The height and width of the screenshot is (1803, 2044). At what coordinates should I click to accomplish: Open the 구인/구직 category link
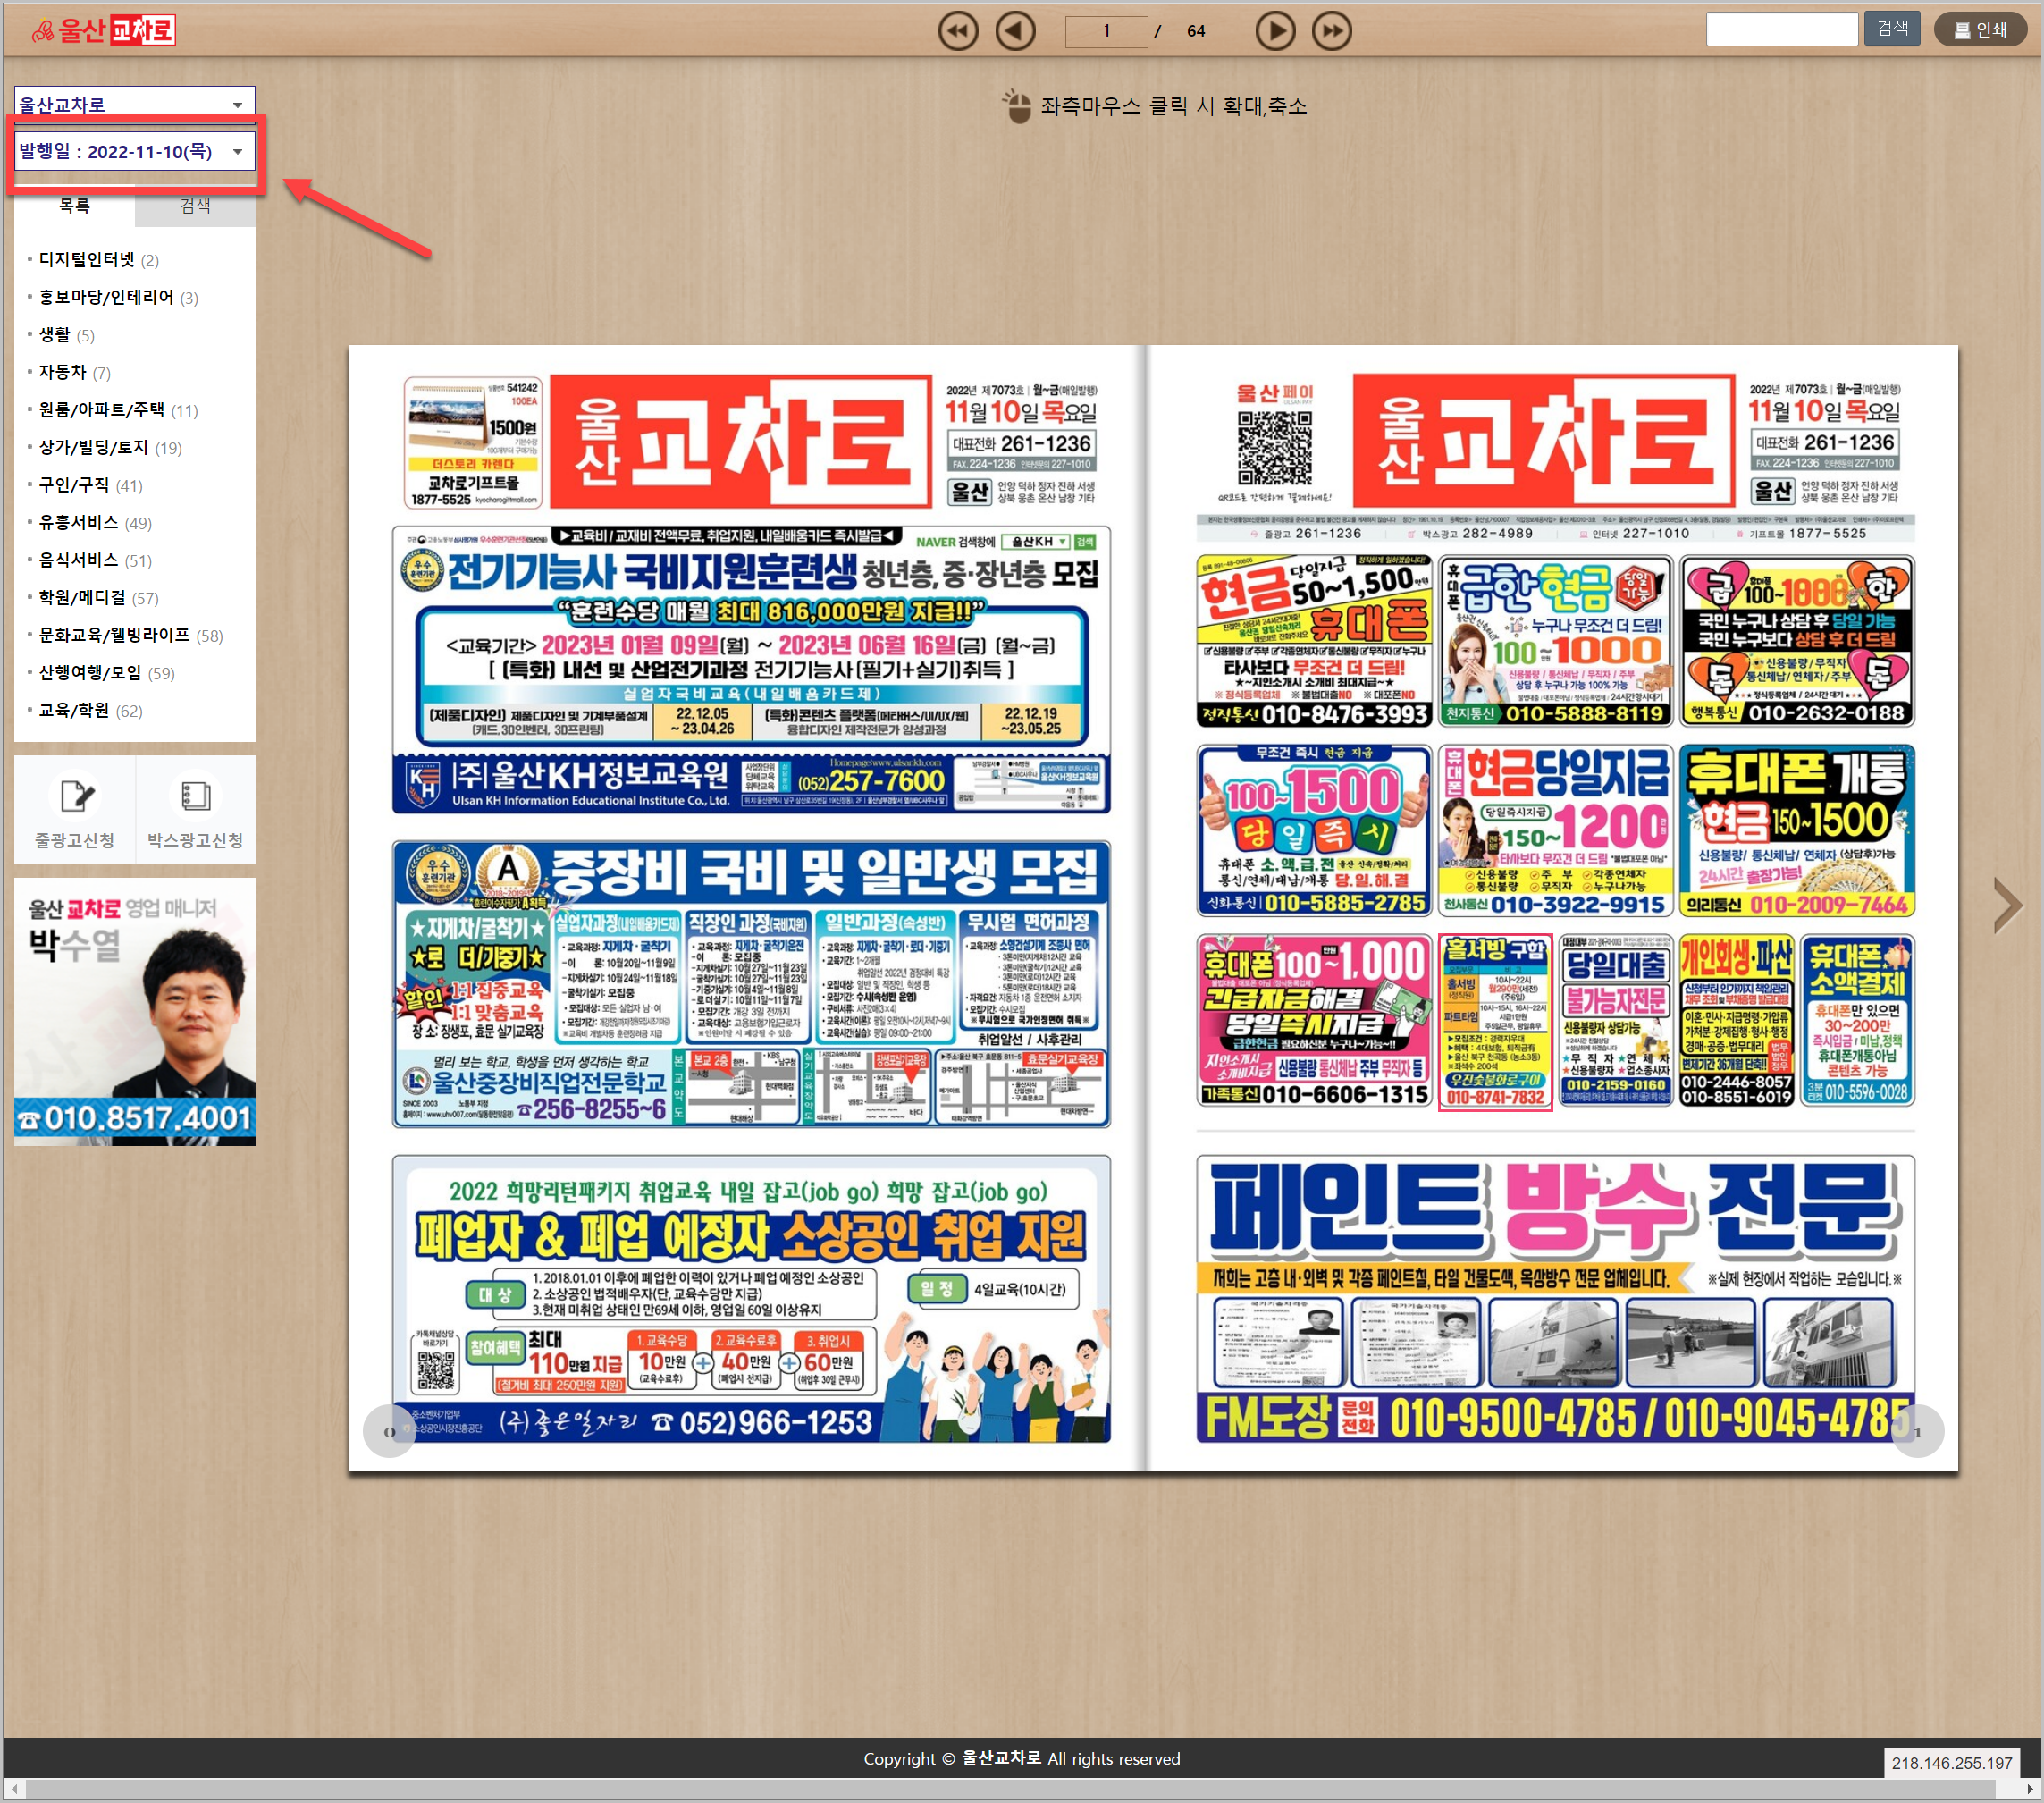pos(74,485)
